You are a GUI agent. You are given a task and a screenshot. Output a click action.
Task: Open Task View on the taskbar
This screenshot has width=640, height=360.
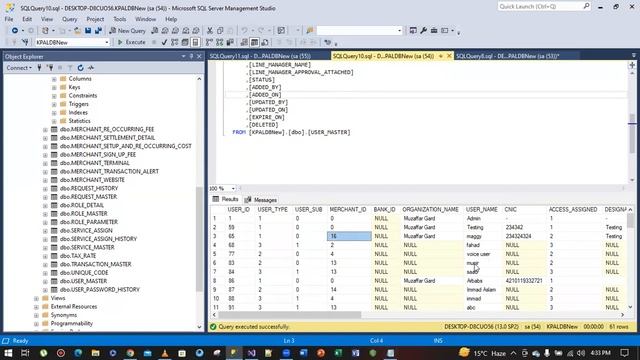pyautogui.click(x=25, y=353)
